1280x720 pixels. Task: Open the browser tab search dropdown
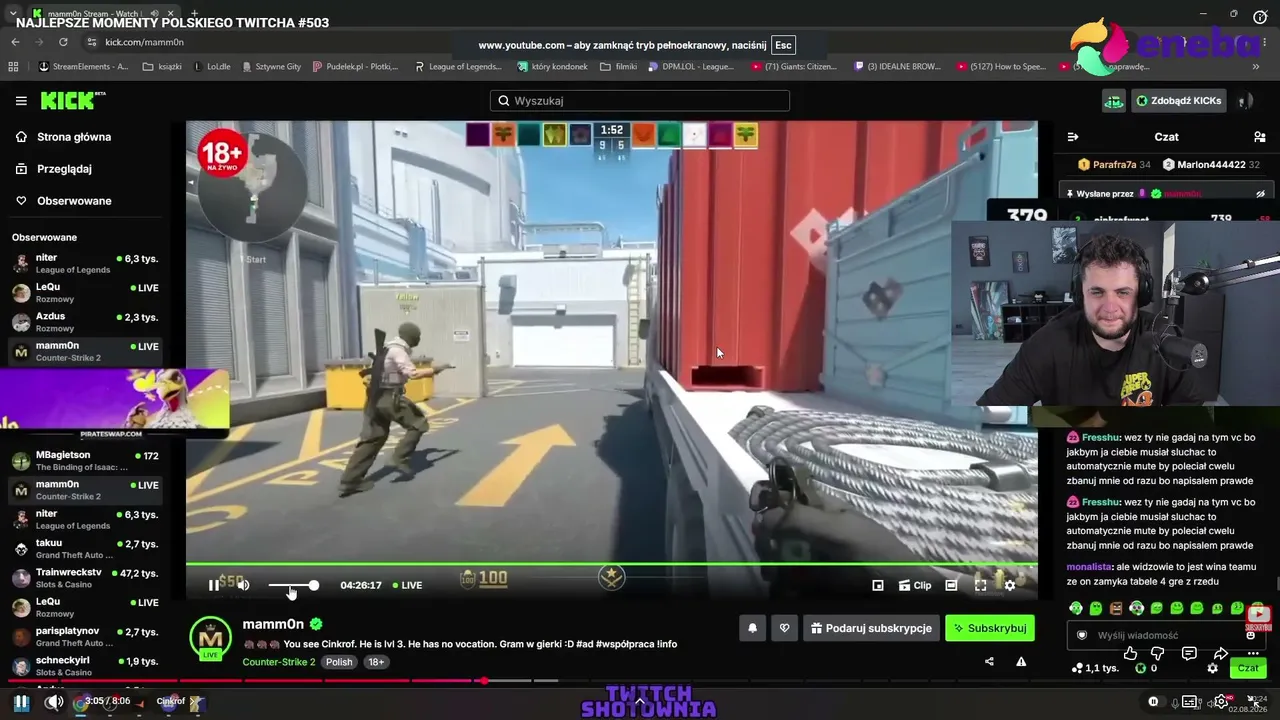(x=12, y=14)
